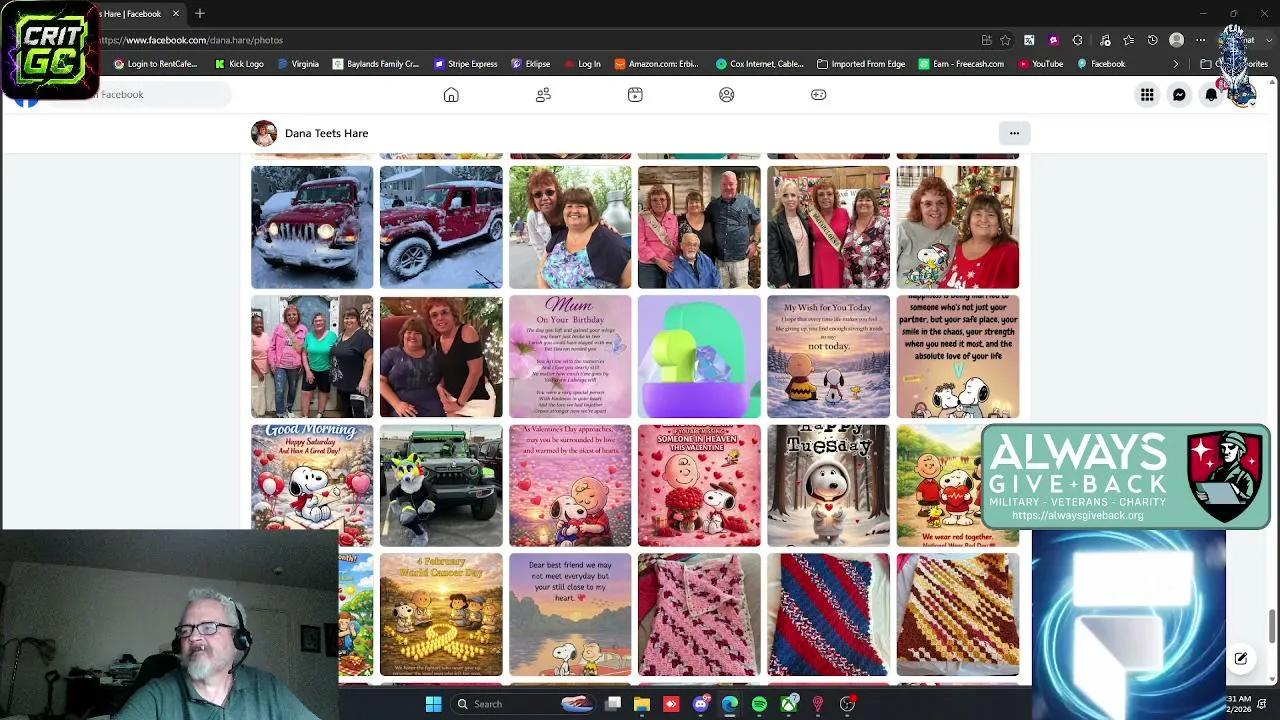Open the front-view snowy red Jeep photo

312,227
